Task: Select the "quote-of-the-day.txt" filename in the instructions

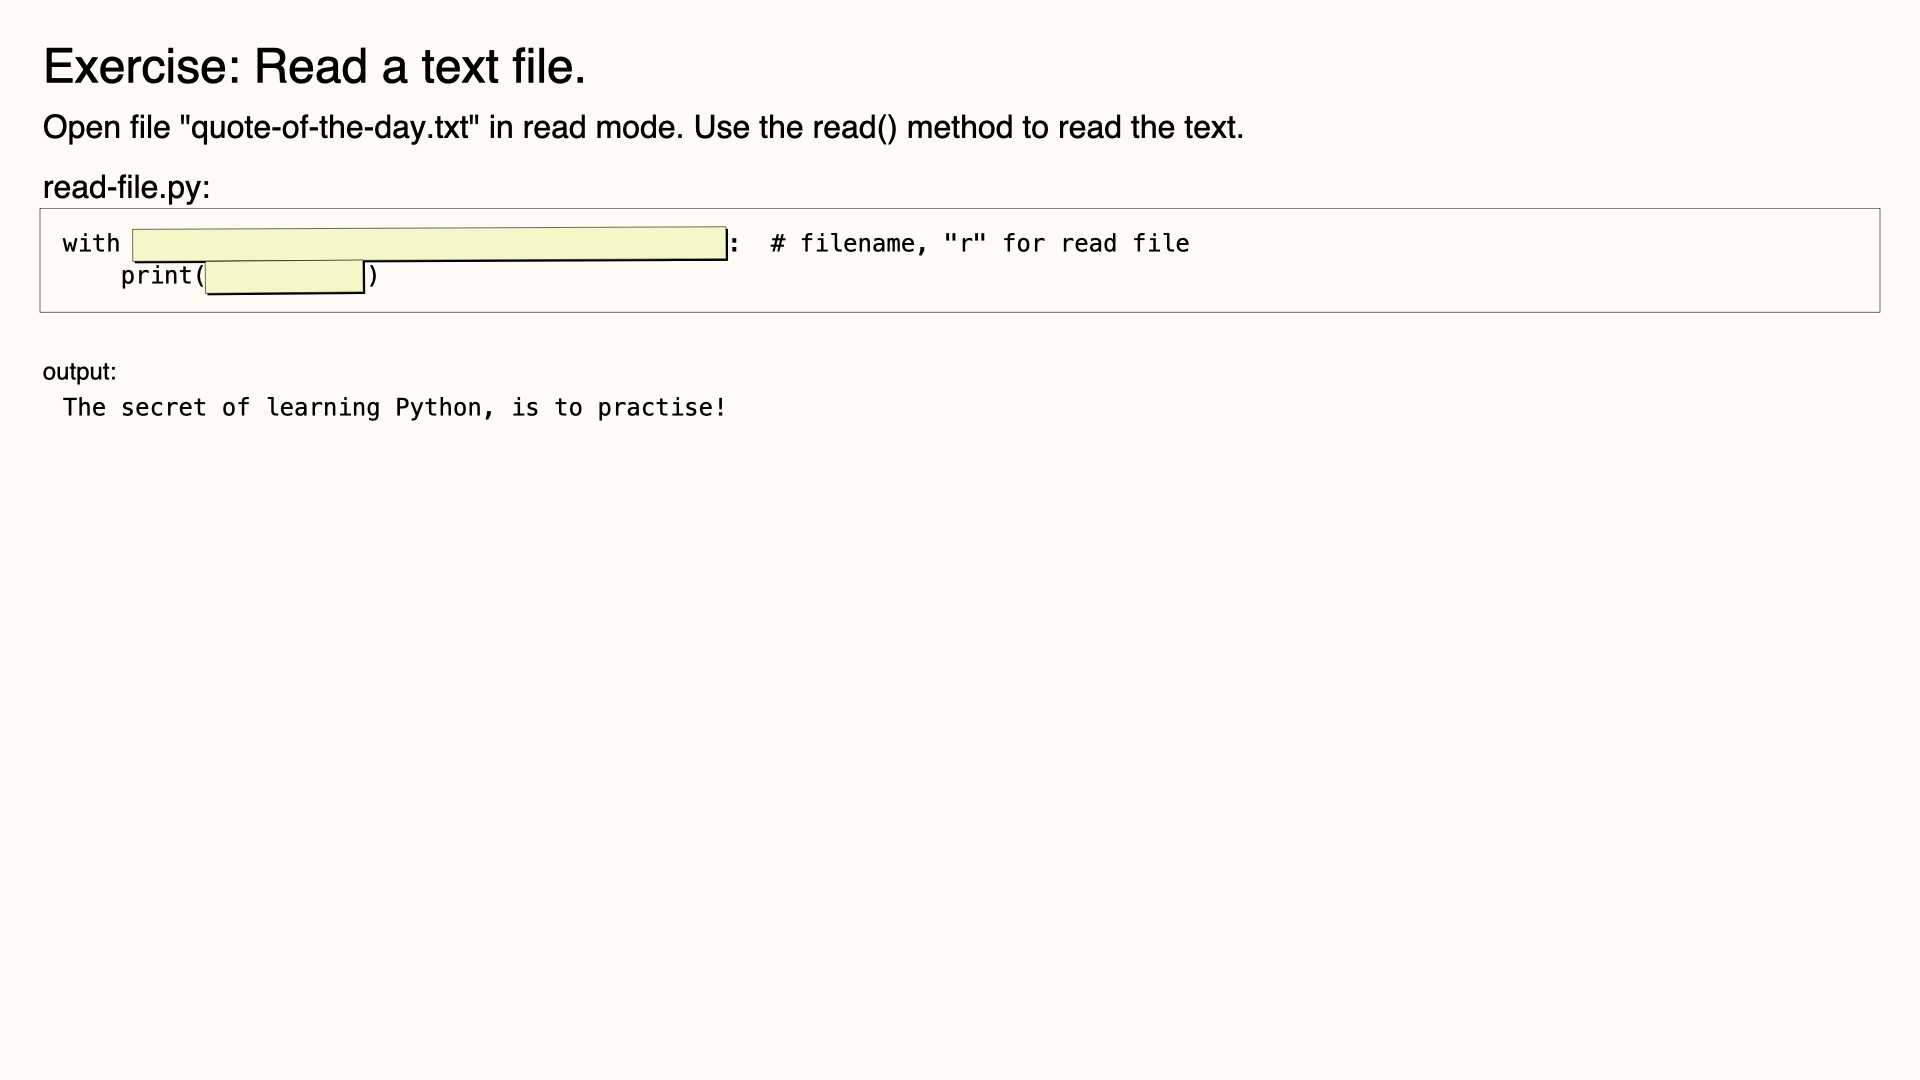Action: (x=329, y=128)
